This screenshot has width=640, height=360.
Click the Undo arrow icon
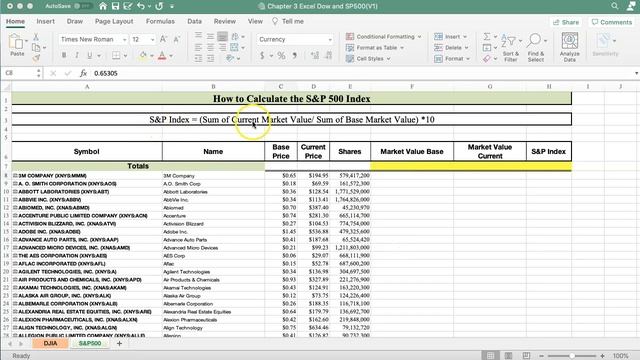(x=141, y=6)
